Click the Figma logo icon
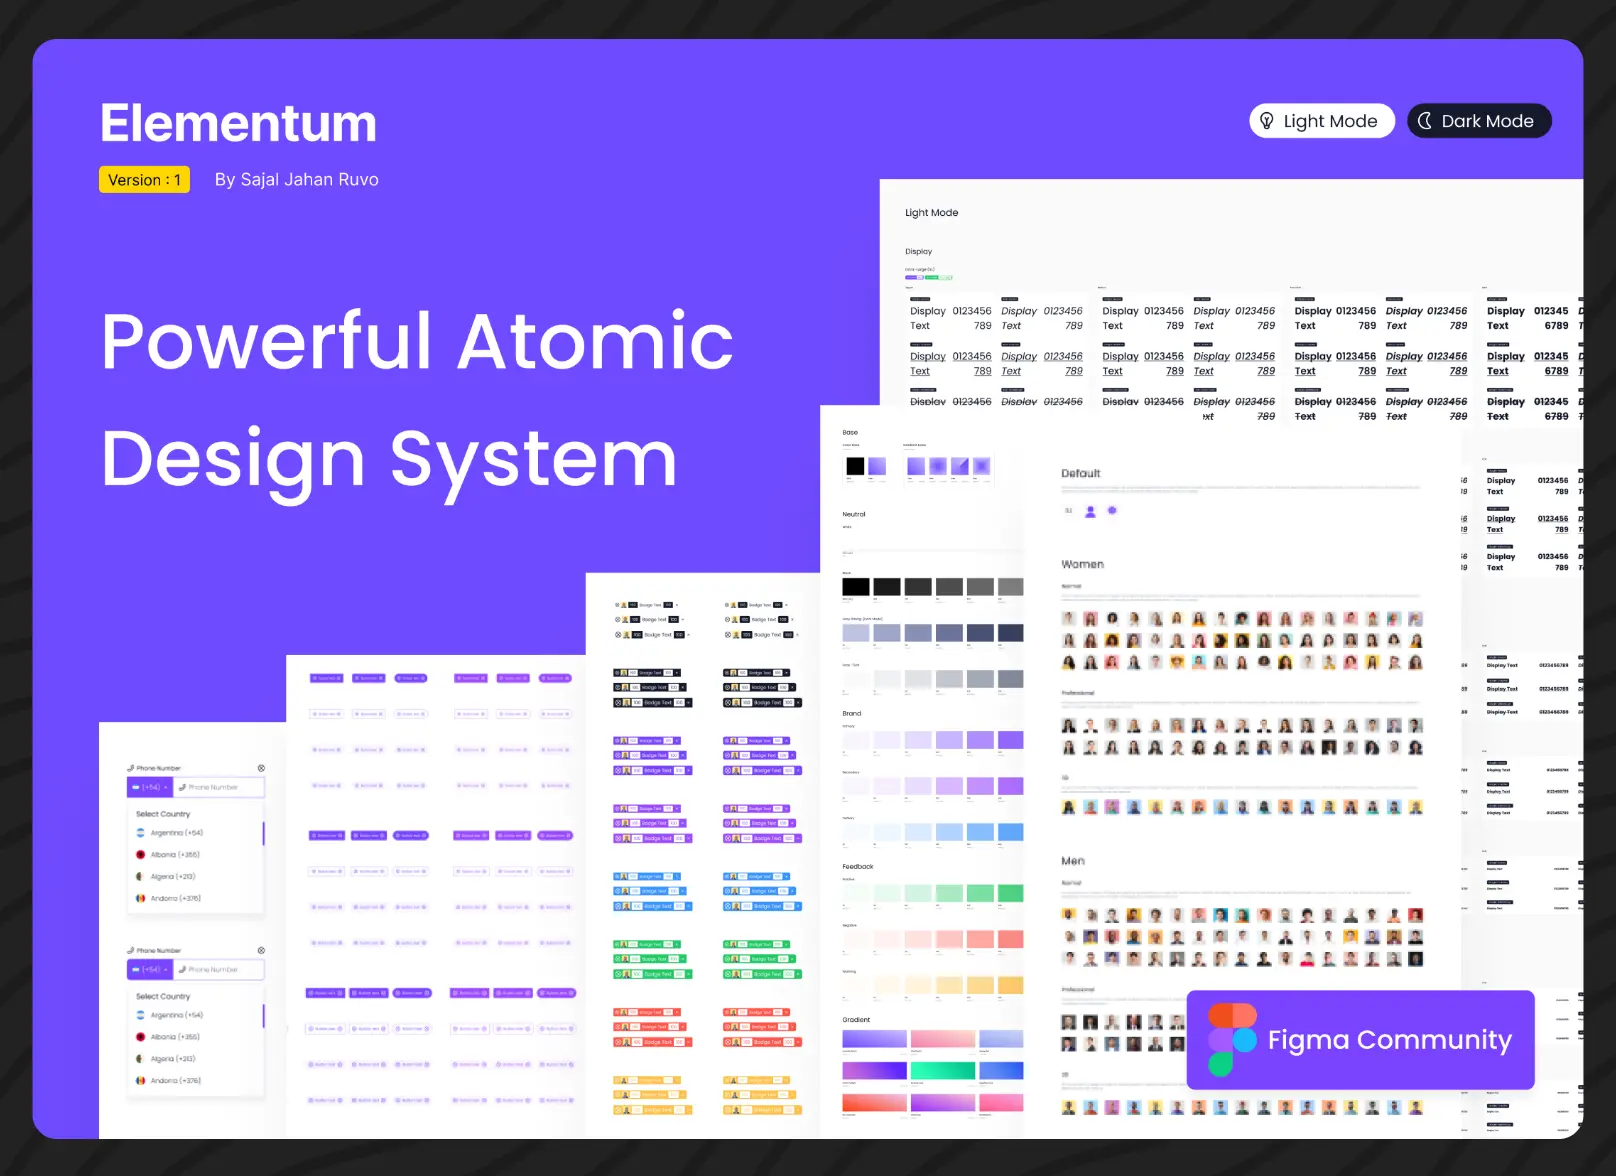 pyautogui.click(x=1232, y=1040)
